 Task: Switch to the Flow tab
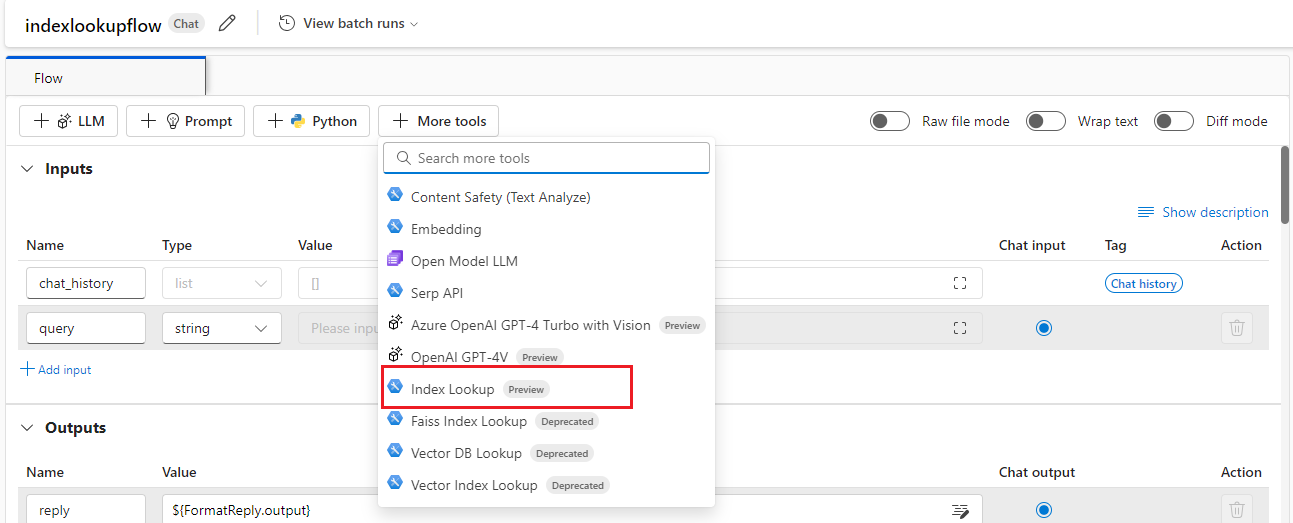coord(105,77)
